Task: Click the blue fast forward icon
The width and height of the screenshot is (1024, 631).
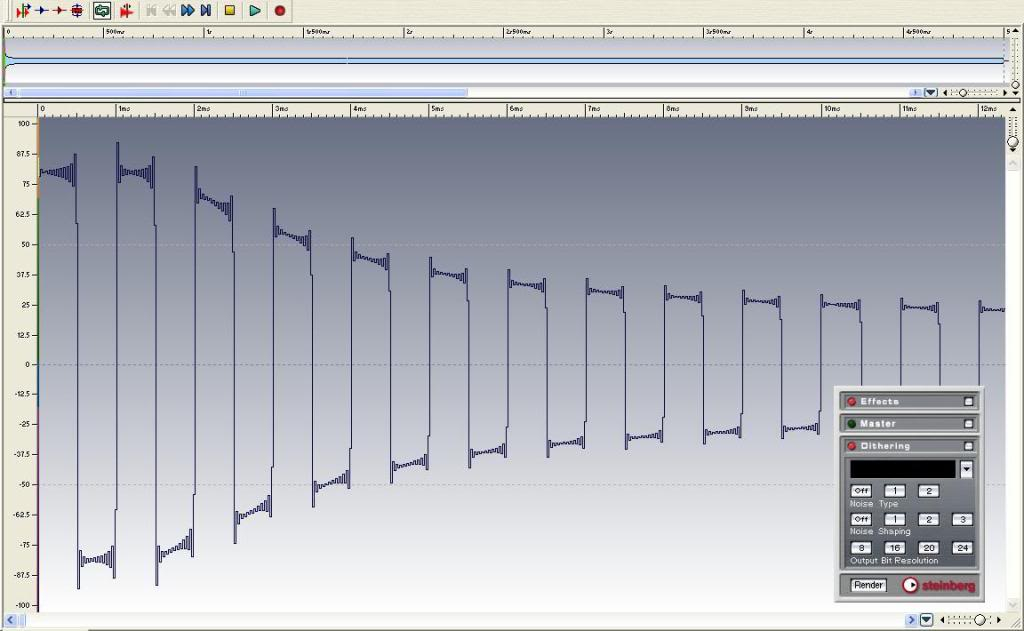Action: [x=187, y=10]
